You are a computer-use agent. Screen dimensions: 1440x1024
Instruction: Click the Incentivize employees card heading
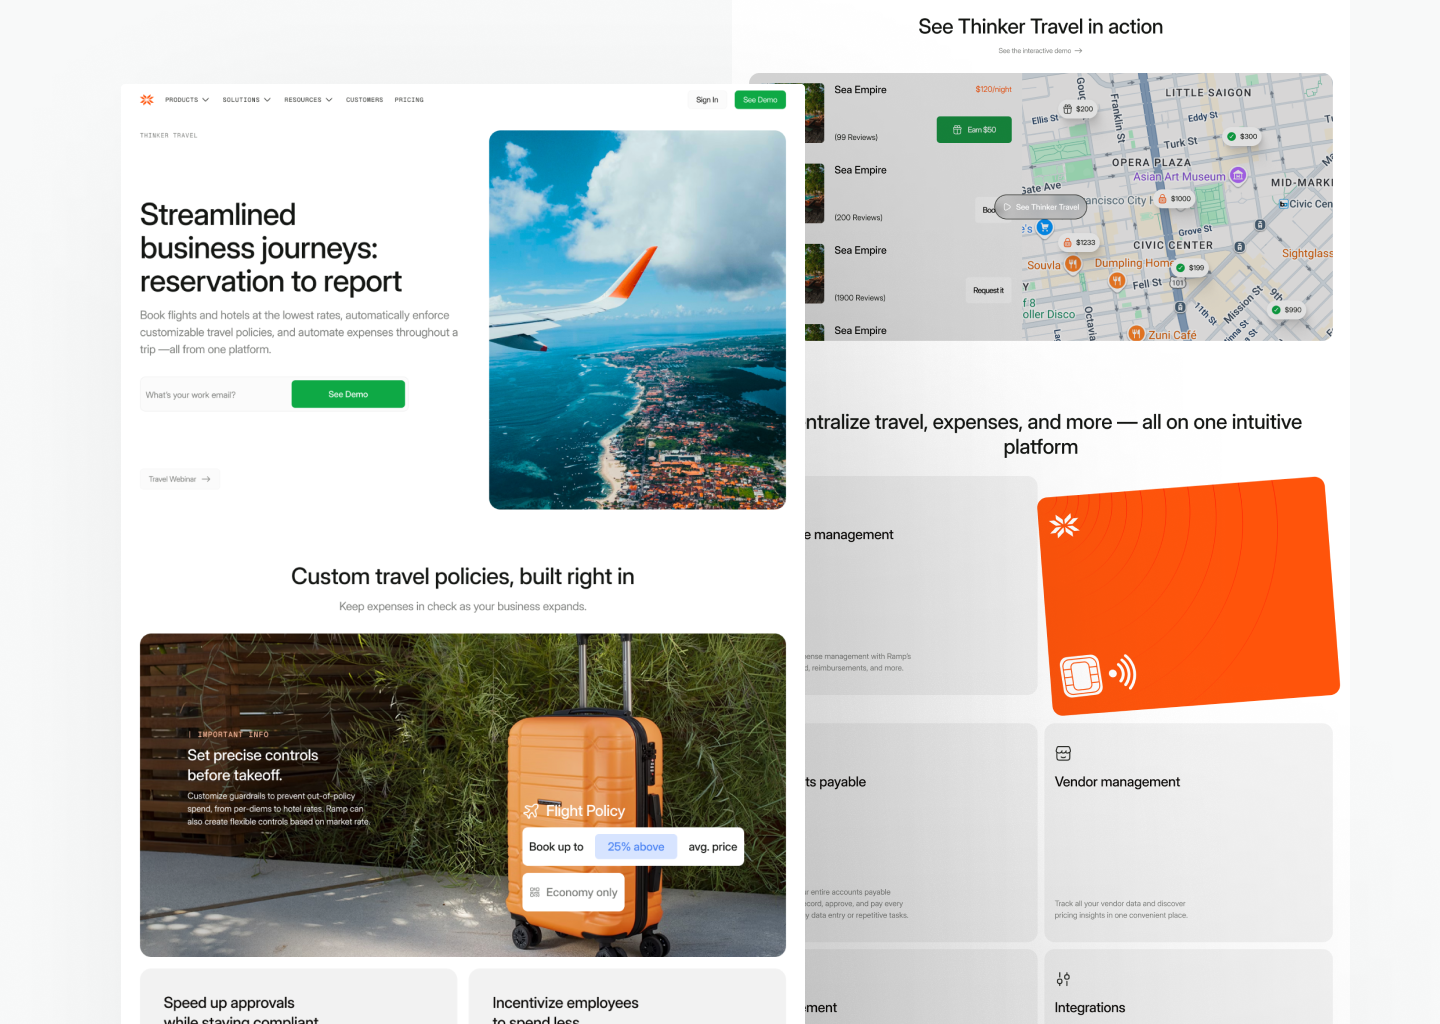click(x=565, y=1011)
